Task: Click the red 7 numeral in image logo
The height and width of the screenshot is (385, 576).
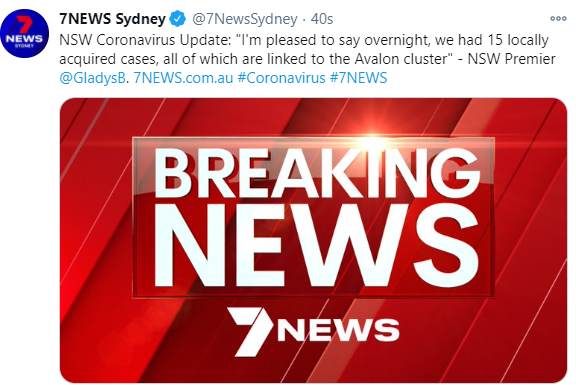Action: coord(251,331)
